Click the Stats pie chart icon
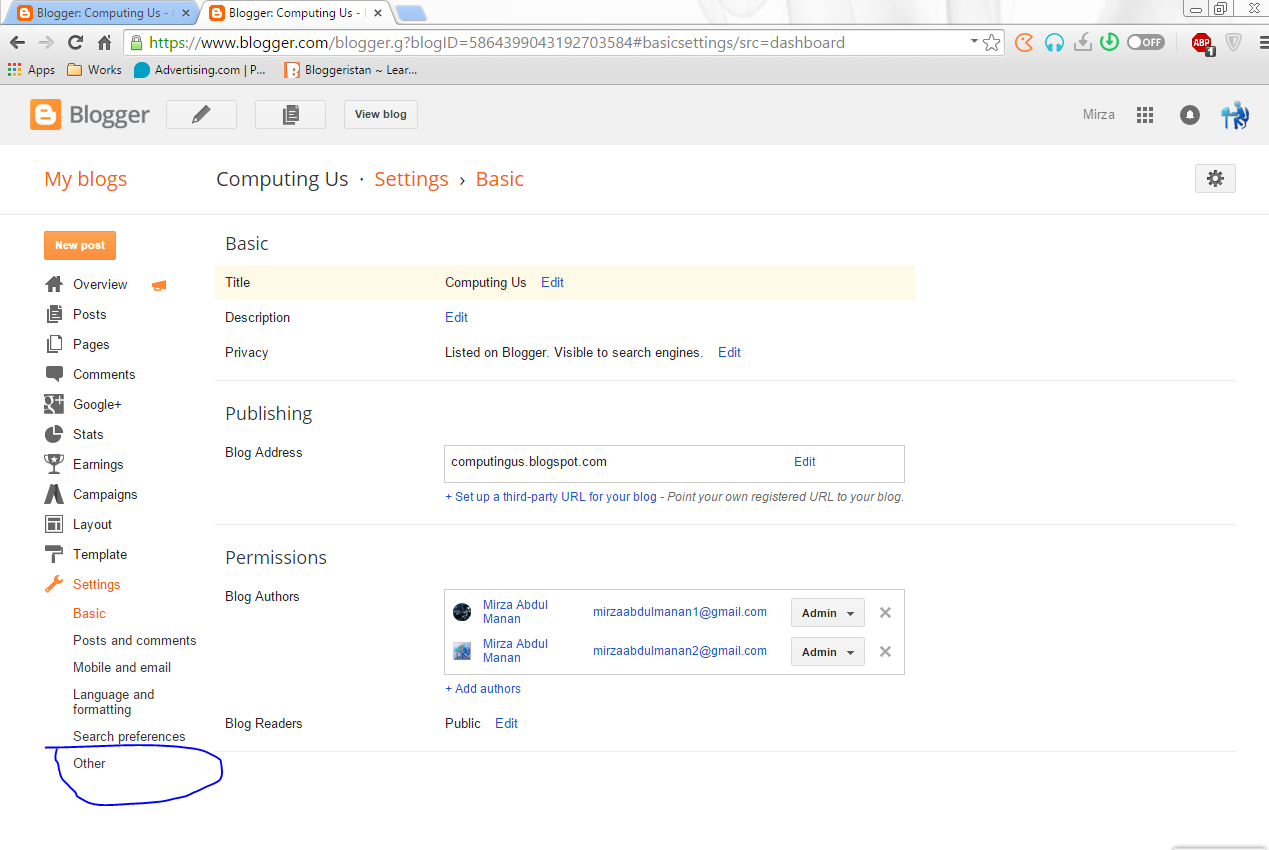1269x850 pixels. [x=54, y=434]
